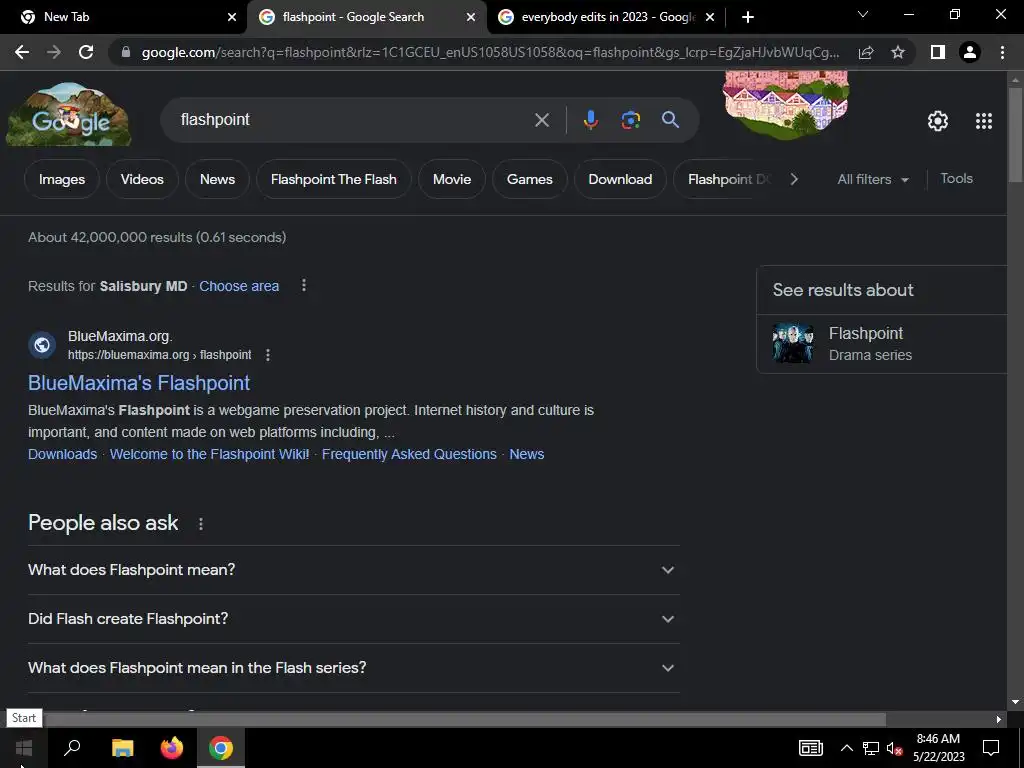Viewport: 1024px width, 768px height.
Task: Close the 'everybody edits in 2023' tab
Action: point(710,17)
